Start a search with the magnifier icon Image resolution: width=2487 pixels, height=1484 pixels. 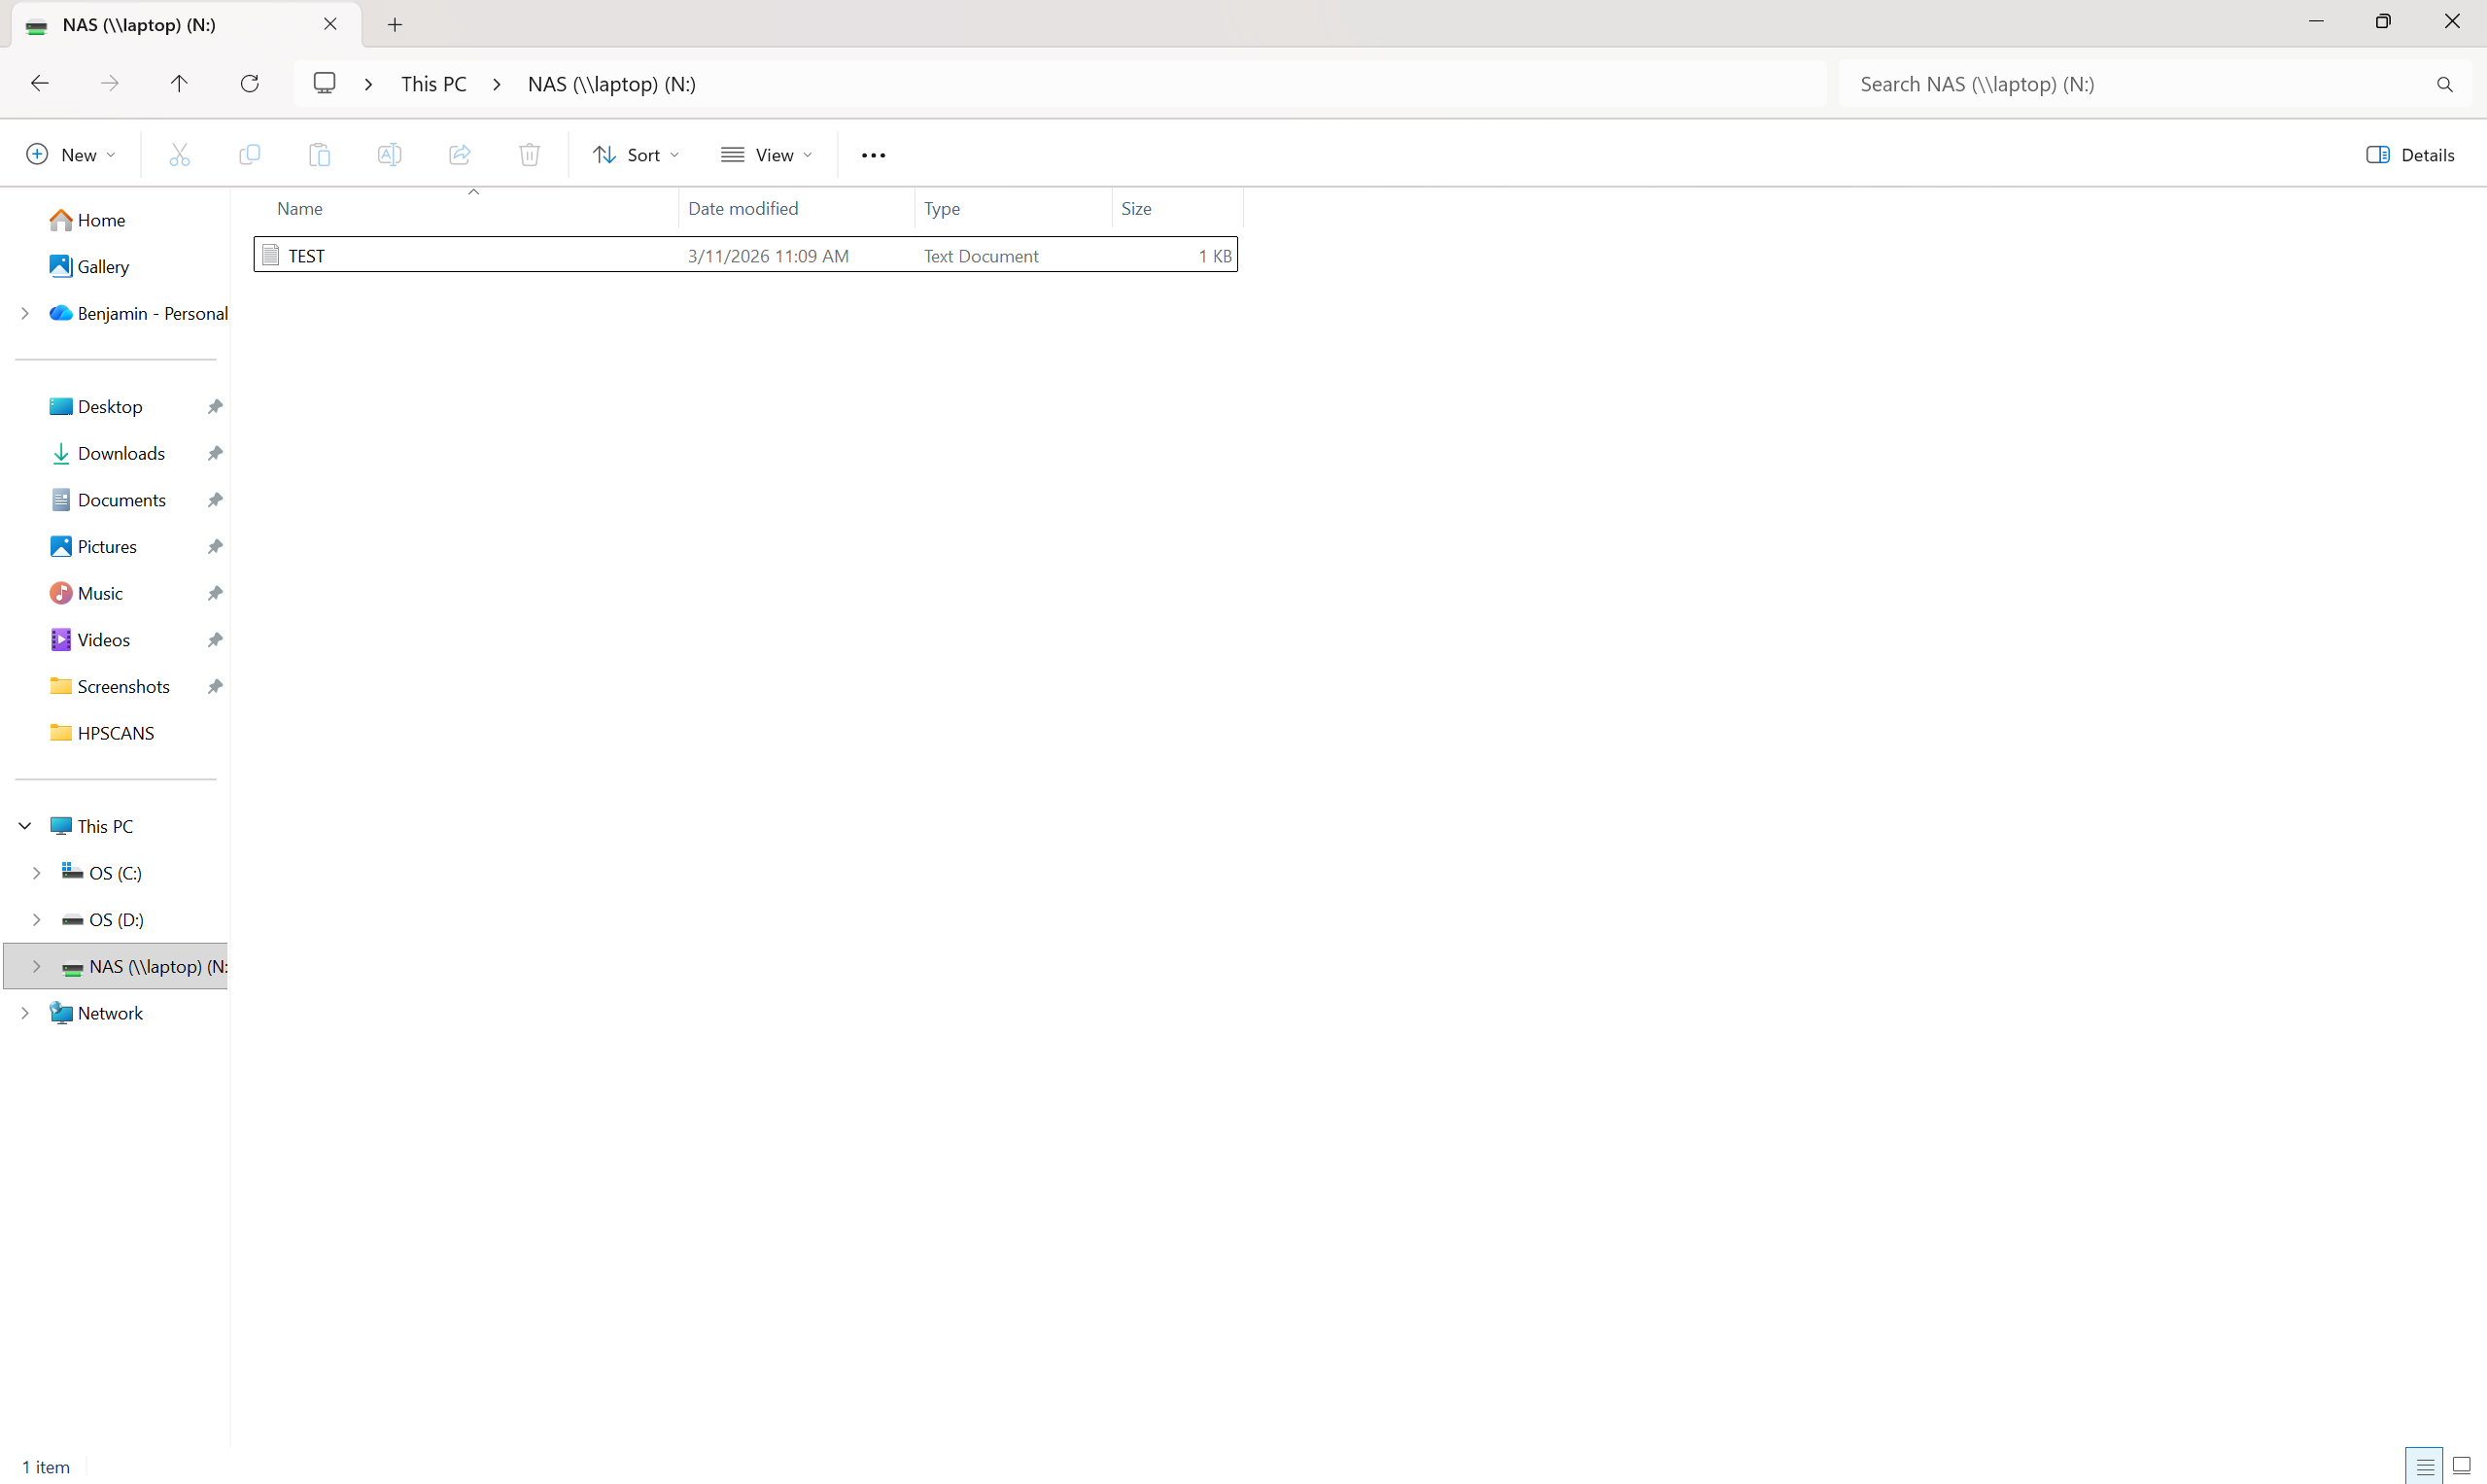[2445, 84]
